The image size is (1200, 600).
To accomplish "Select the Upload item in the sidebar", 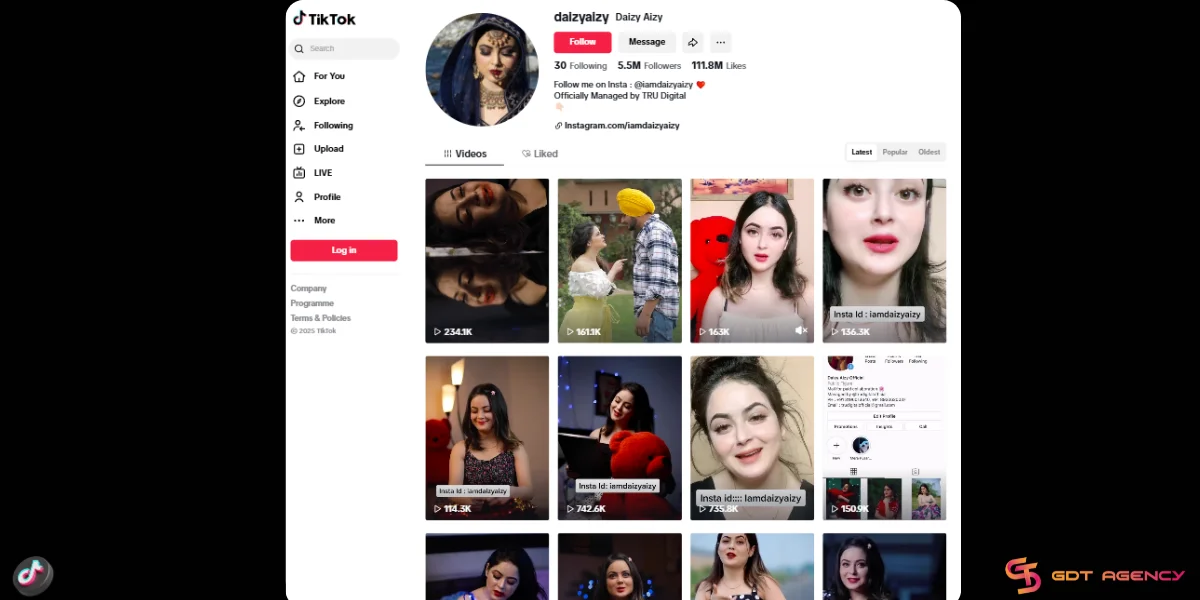I will click(319, 149).
